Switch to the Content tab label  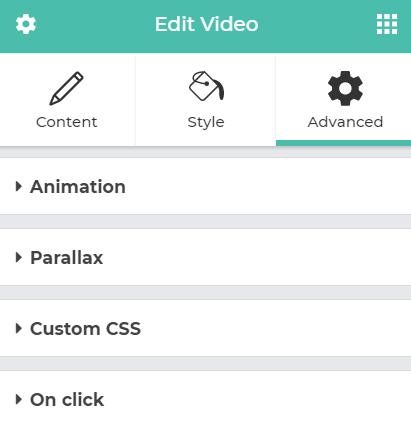67,122
